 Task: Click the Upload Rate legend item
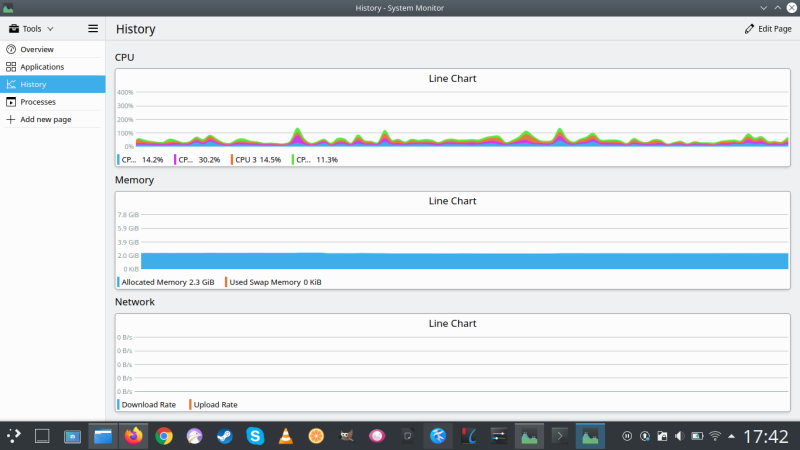point(214,405)
